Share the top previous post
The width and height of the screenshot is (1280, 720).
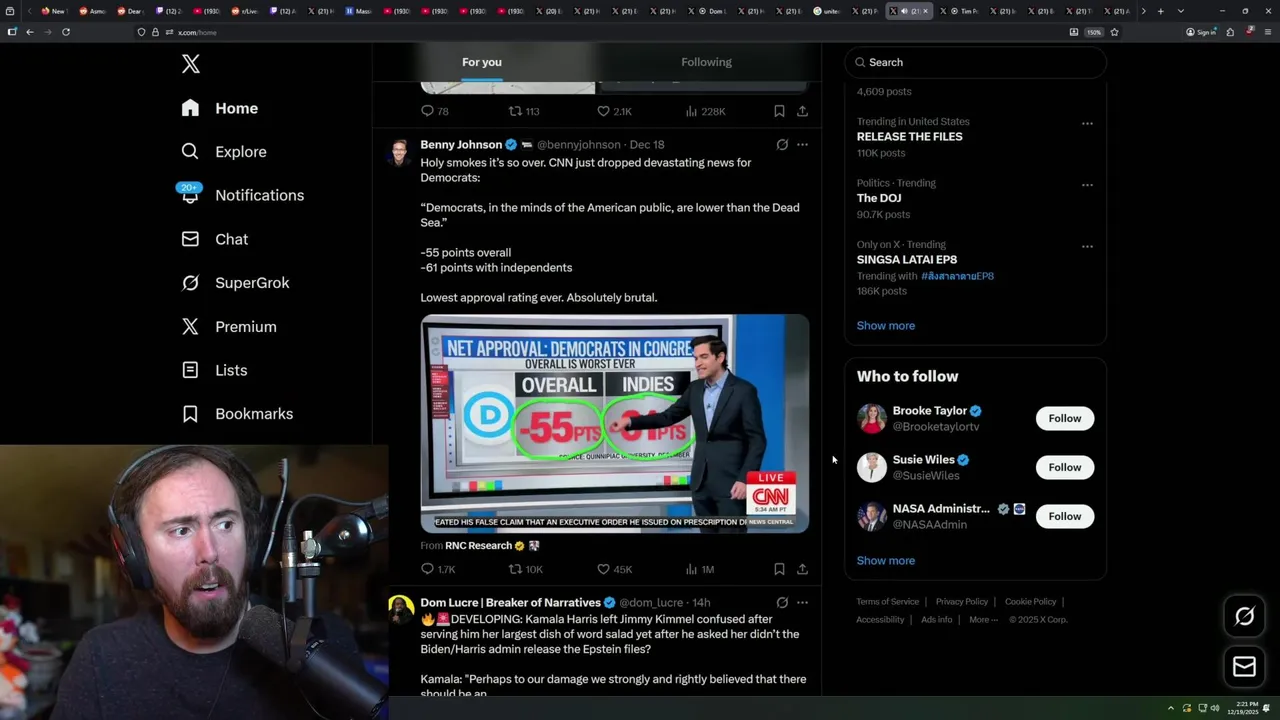click(x=802, y=111)
